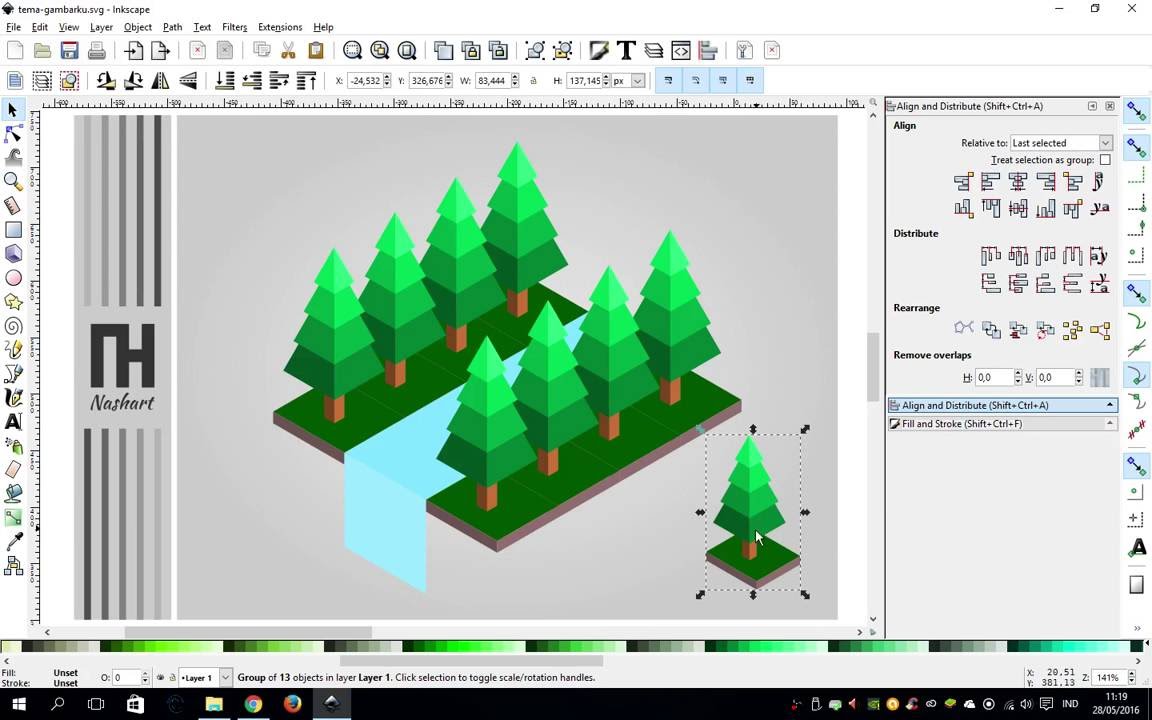
Task: Open the Layer 1 layer selector
Action: (206, 677)
